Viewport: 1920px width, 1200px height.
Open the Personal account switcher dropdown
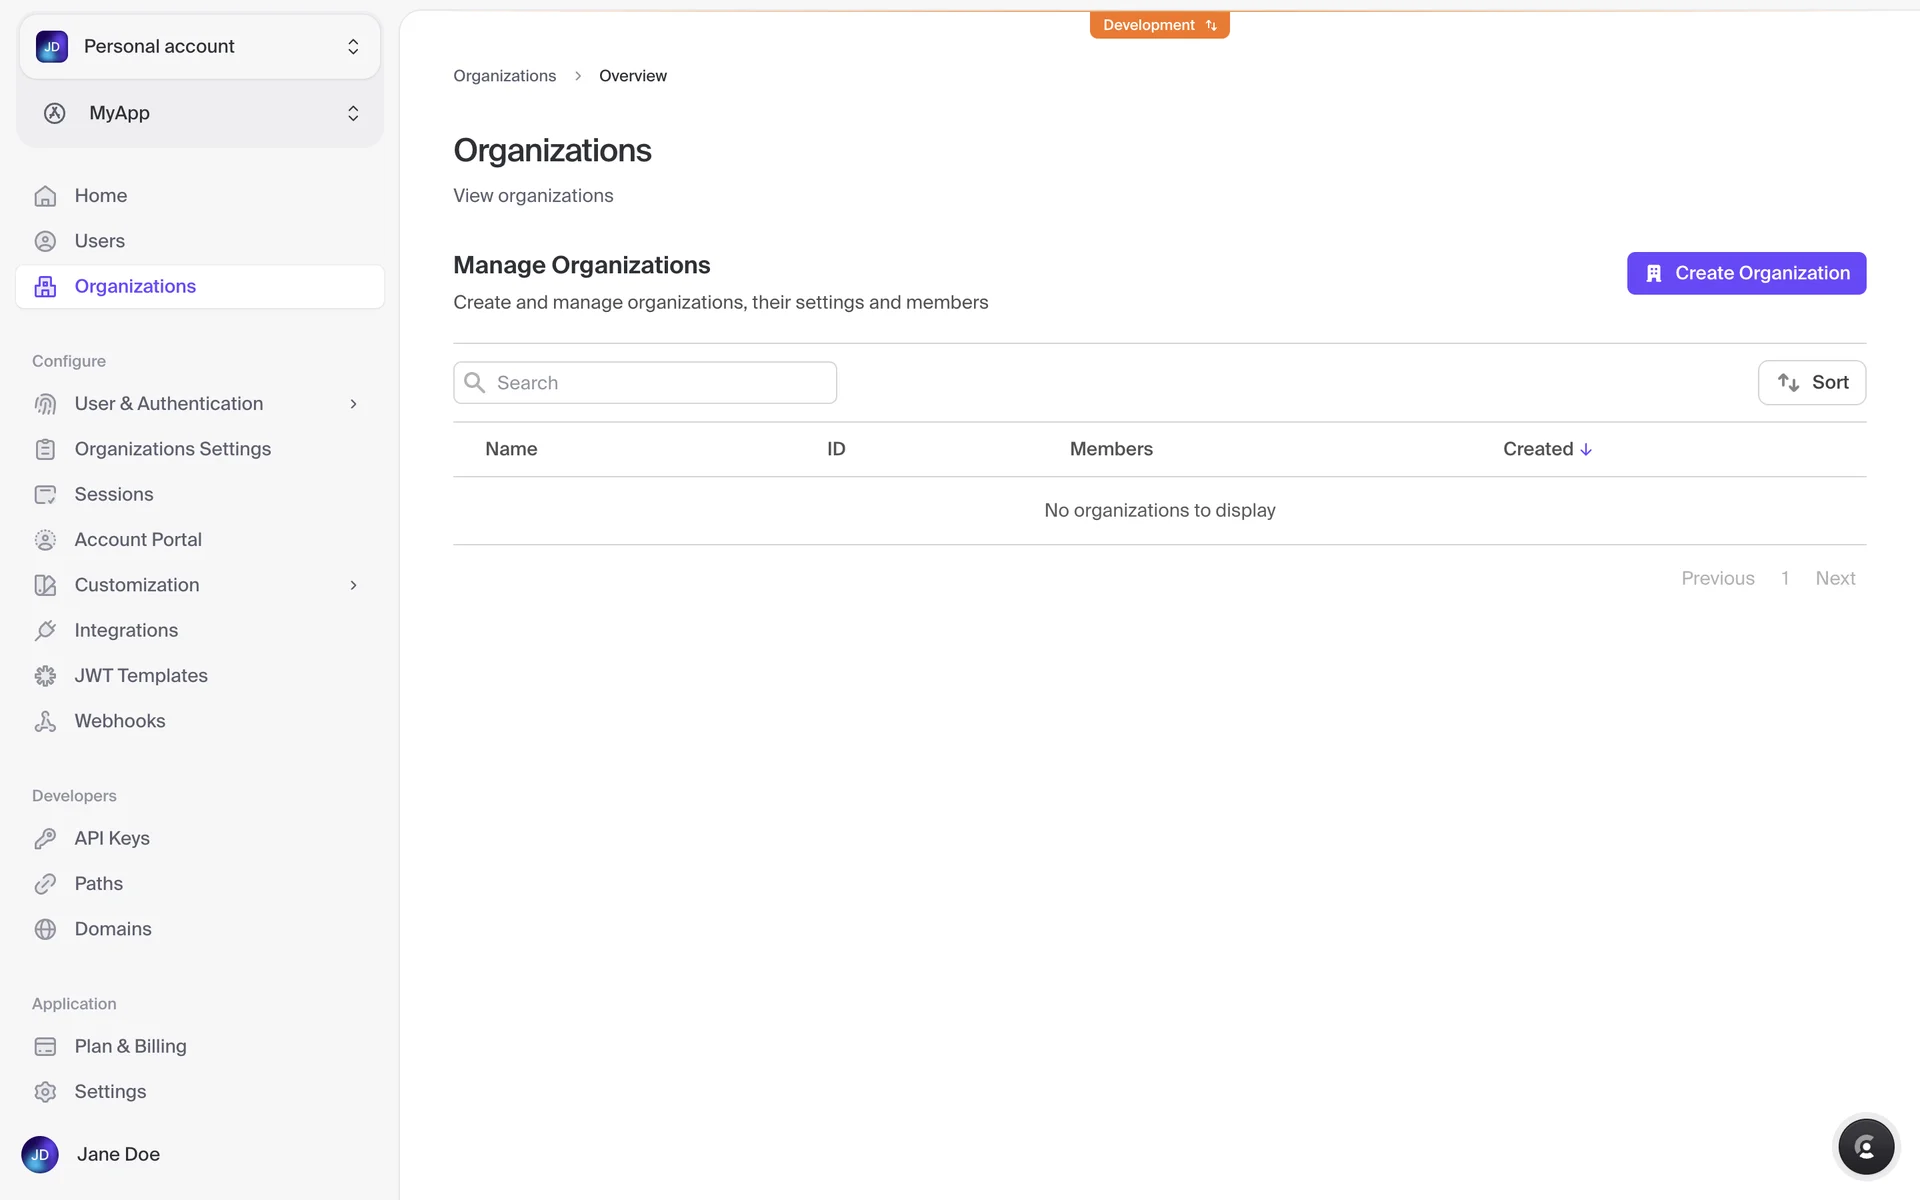pyautogui.click(x=199, y=47)
